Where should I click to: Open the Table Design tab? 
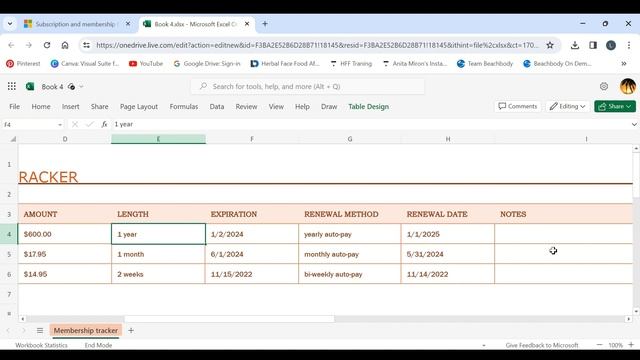(368, 107)
